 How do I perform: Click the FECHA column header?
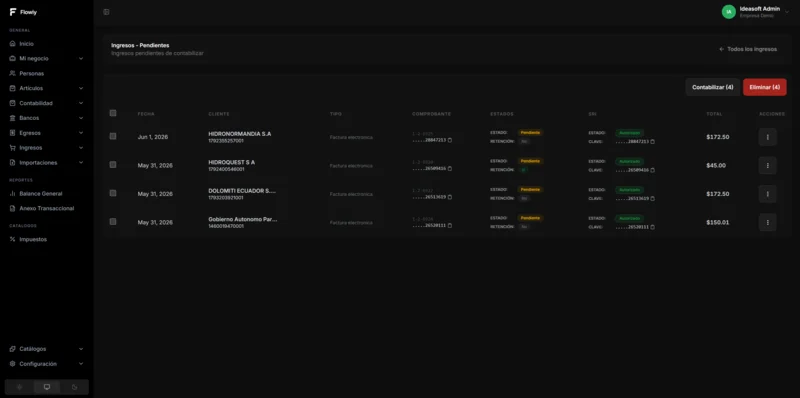coord(146,114)
